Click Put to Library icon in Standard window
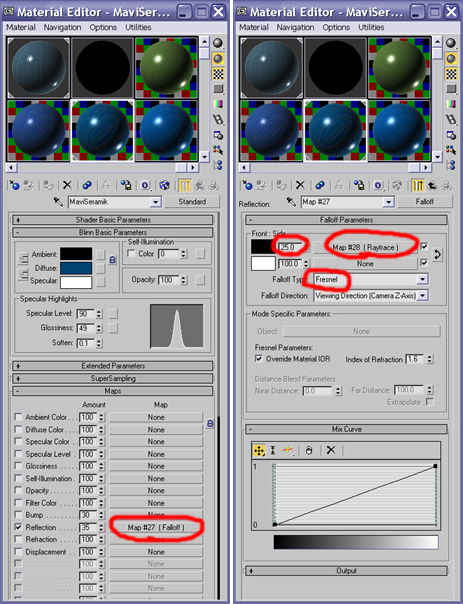The height and width of the screenshot is (604, 463). [126, 185]
